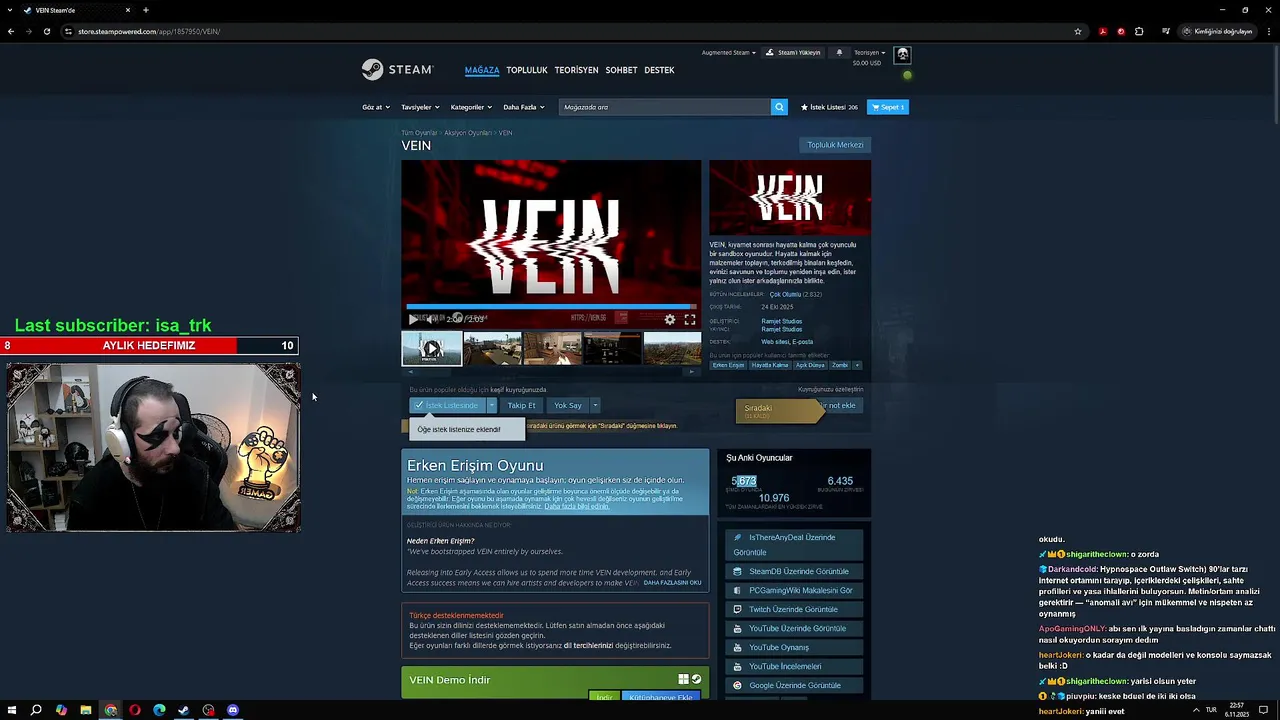Open Windows Start menu
This screenshot has width=1280, height=720.
point(11,710)
